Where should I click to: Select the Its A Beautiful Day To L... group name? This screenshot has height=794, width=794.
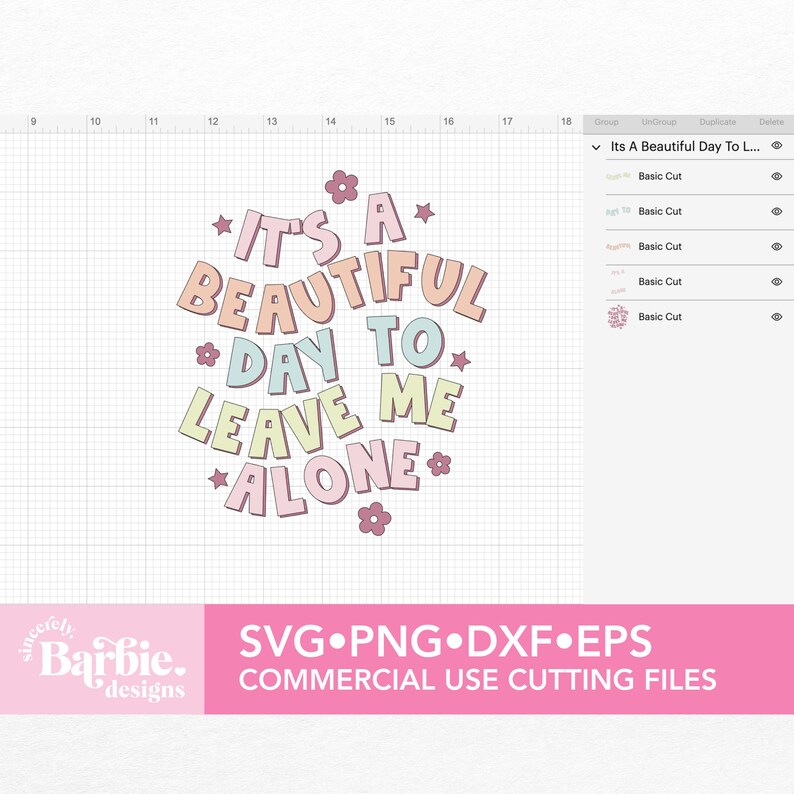[x=685, y=146]
